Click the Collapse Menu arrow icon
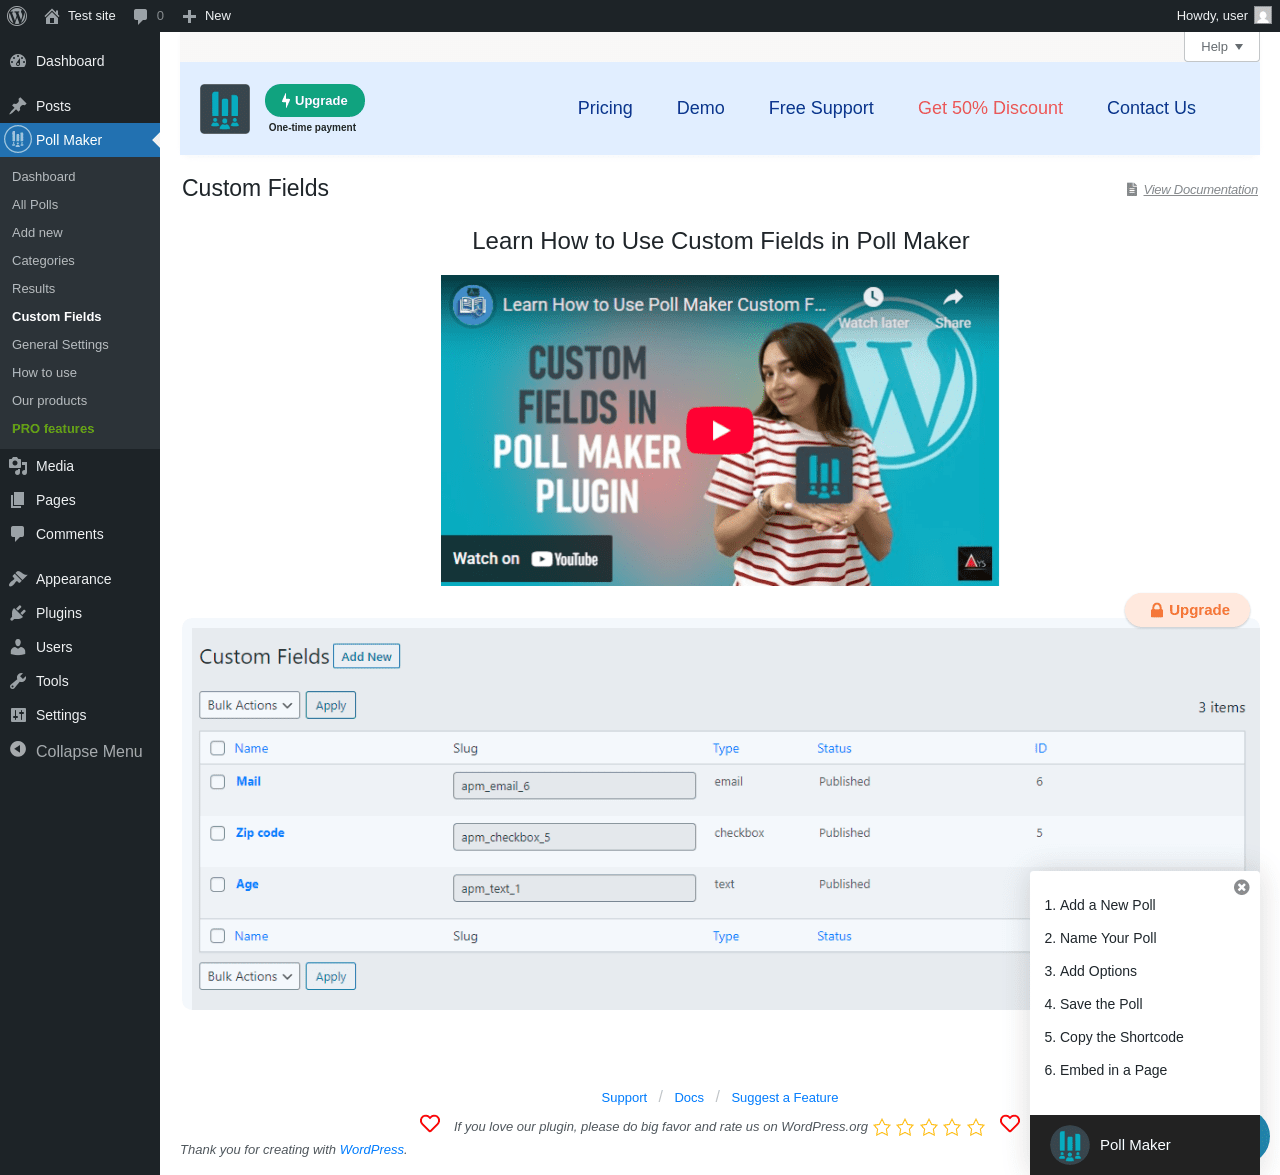Screen dimensions: 1280x1175 [18, 749]
